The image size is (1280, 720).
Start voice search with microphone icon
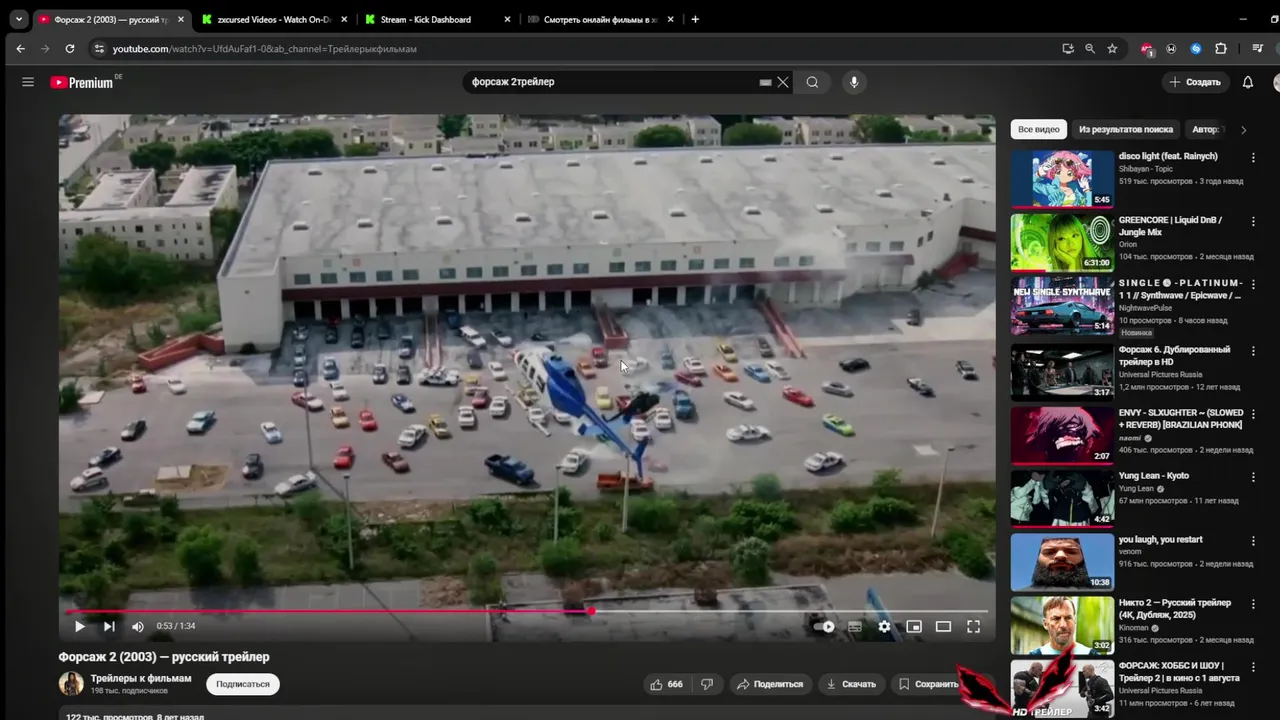(853, 82)
